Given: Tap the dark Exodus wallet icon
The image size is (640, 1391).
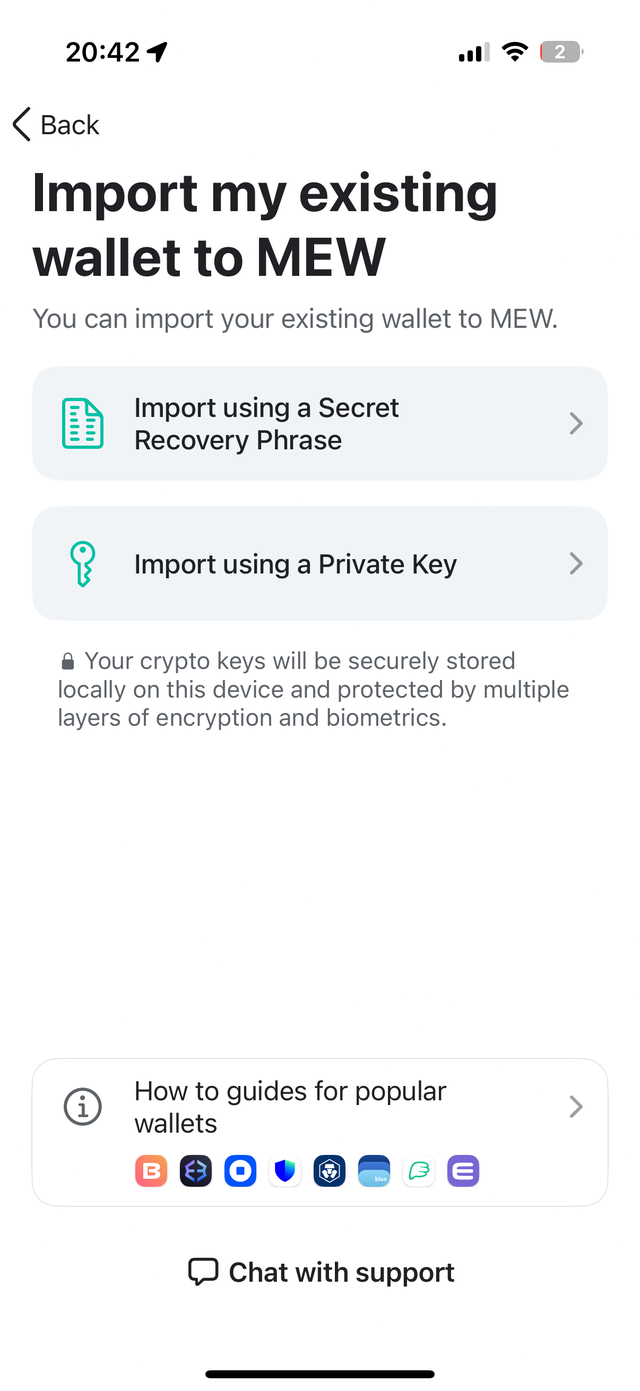Looking at the screenshot, I should click(196, 1170).
